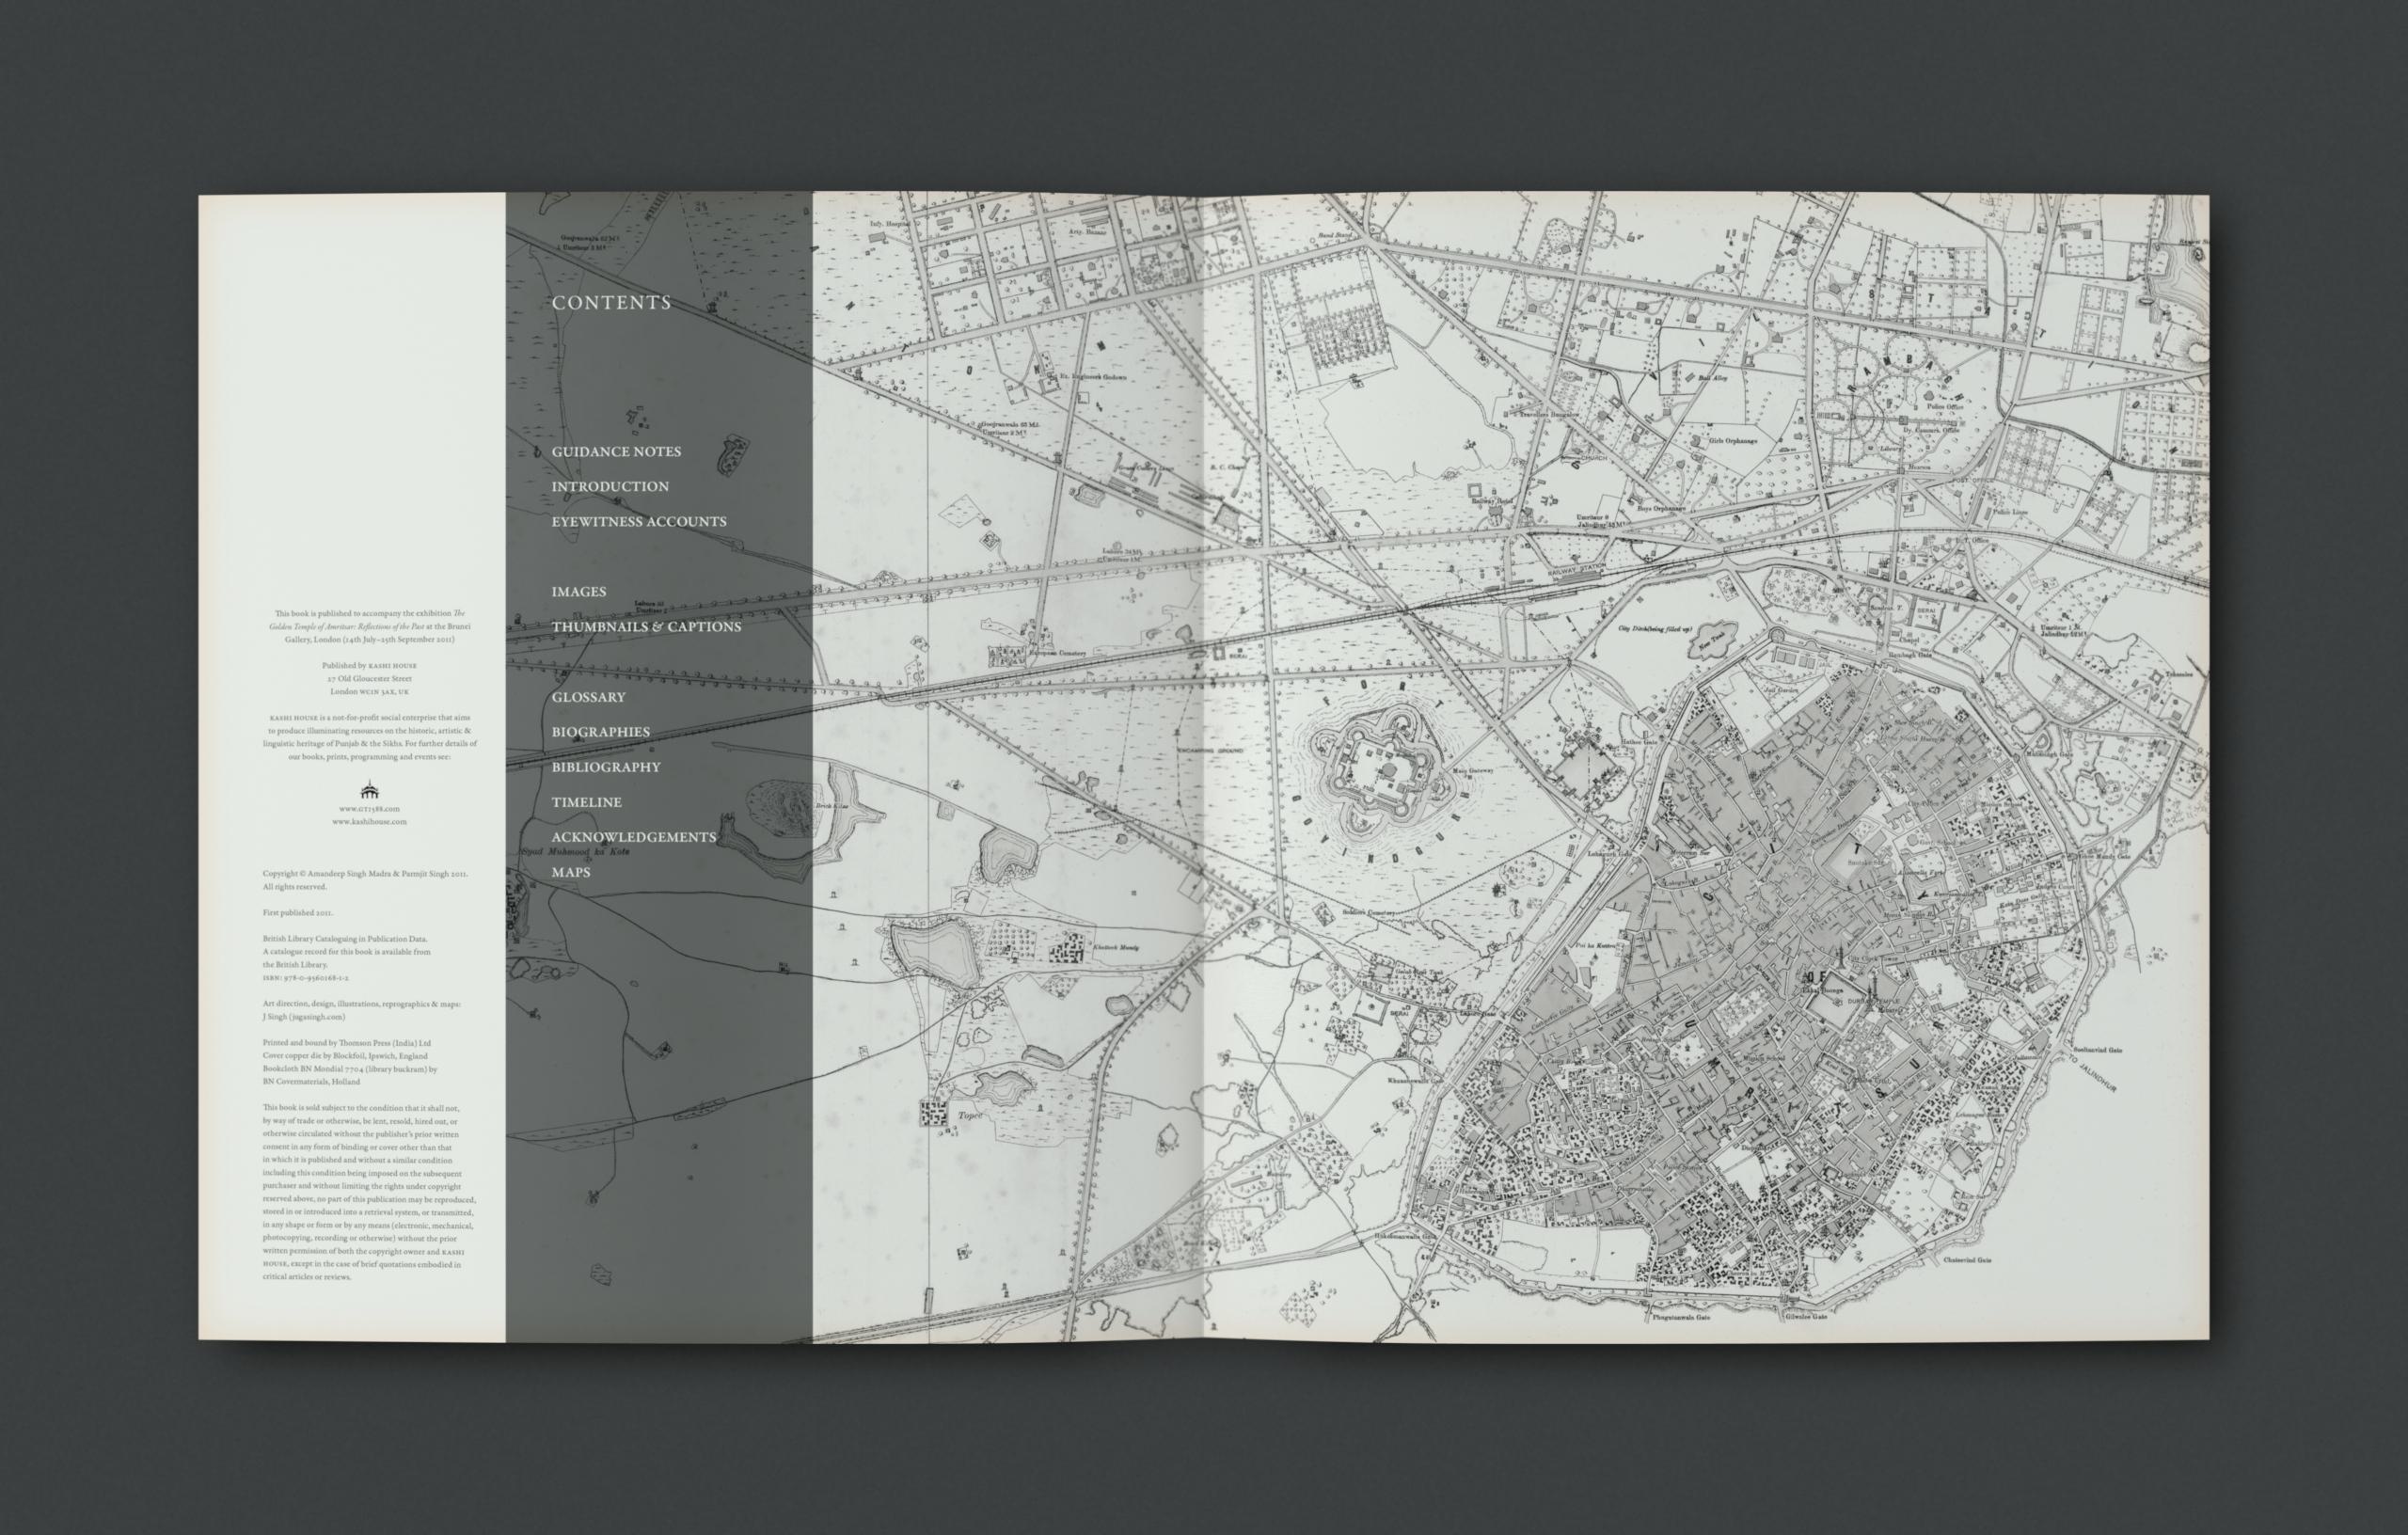Select the INTRODUCTION contents entry
The image size is (2408, 1535).
(610, 487)
